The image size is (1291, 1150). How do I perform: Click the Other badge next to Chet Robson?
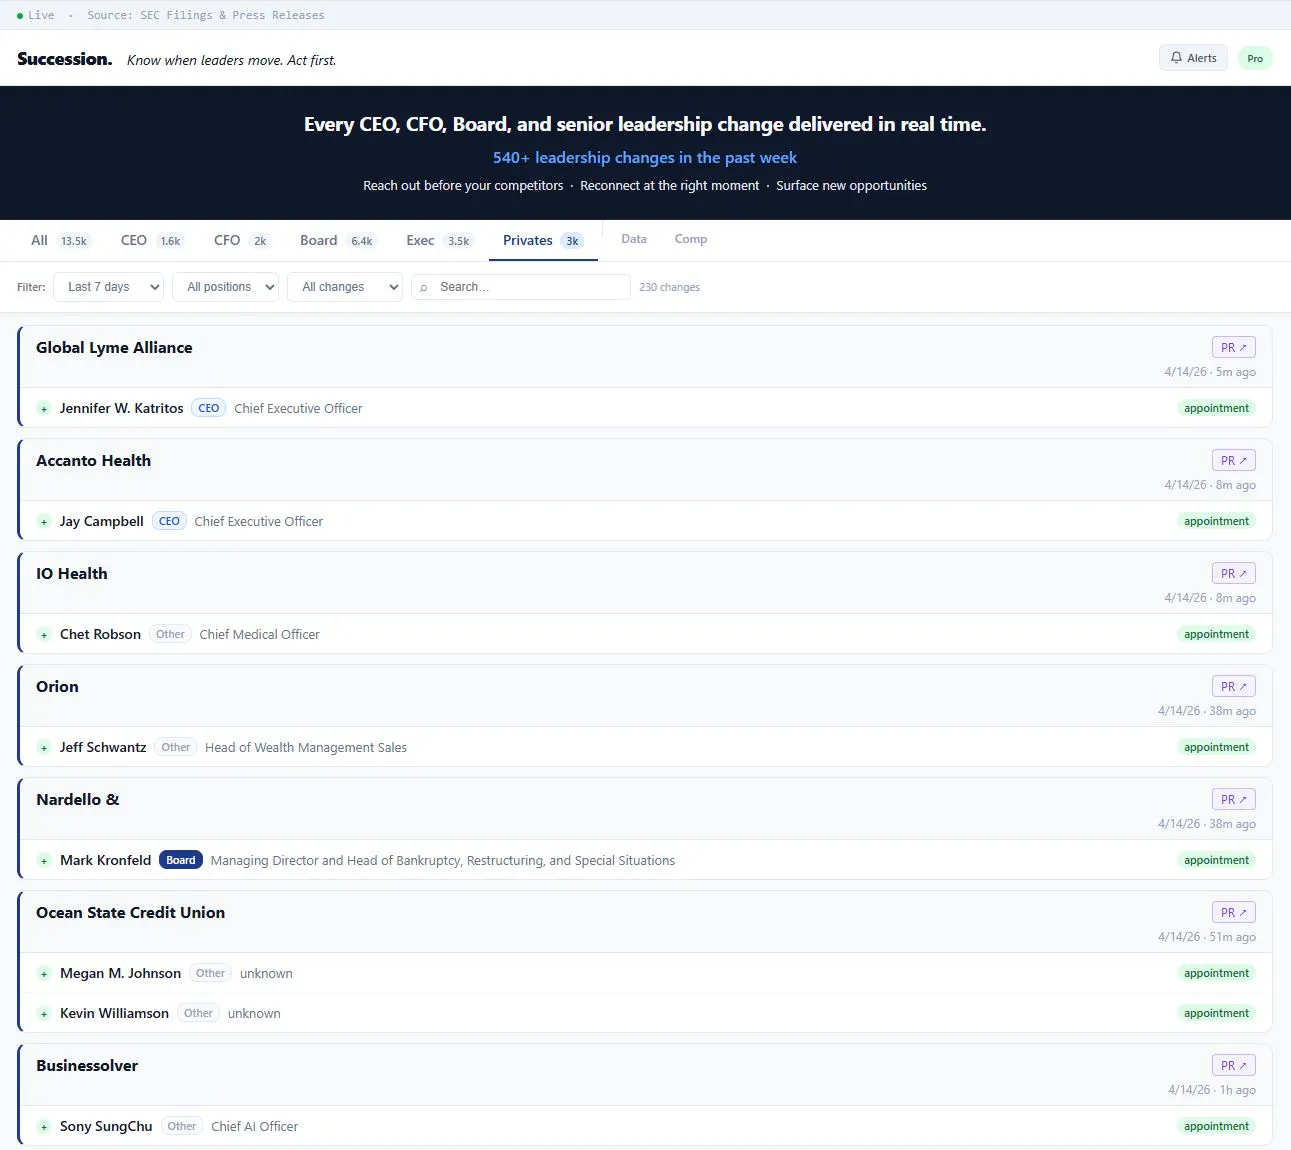point(170,634)
